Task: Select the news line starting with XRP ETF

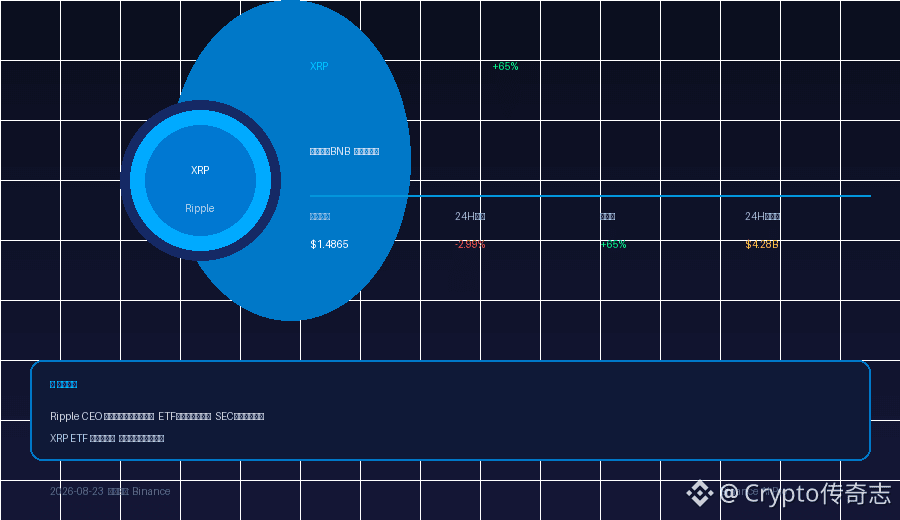Action: click(x=107, y=438)
